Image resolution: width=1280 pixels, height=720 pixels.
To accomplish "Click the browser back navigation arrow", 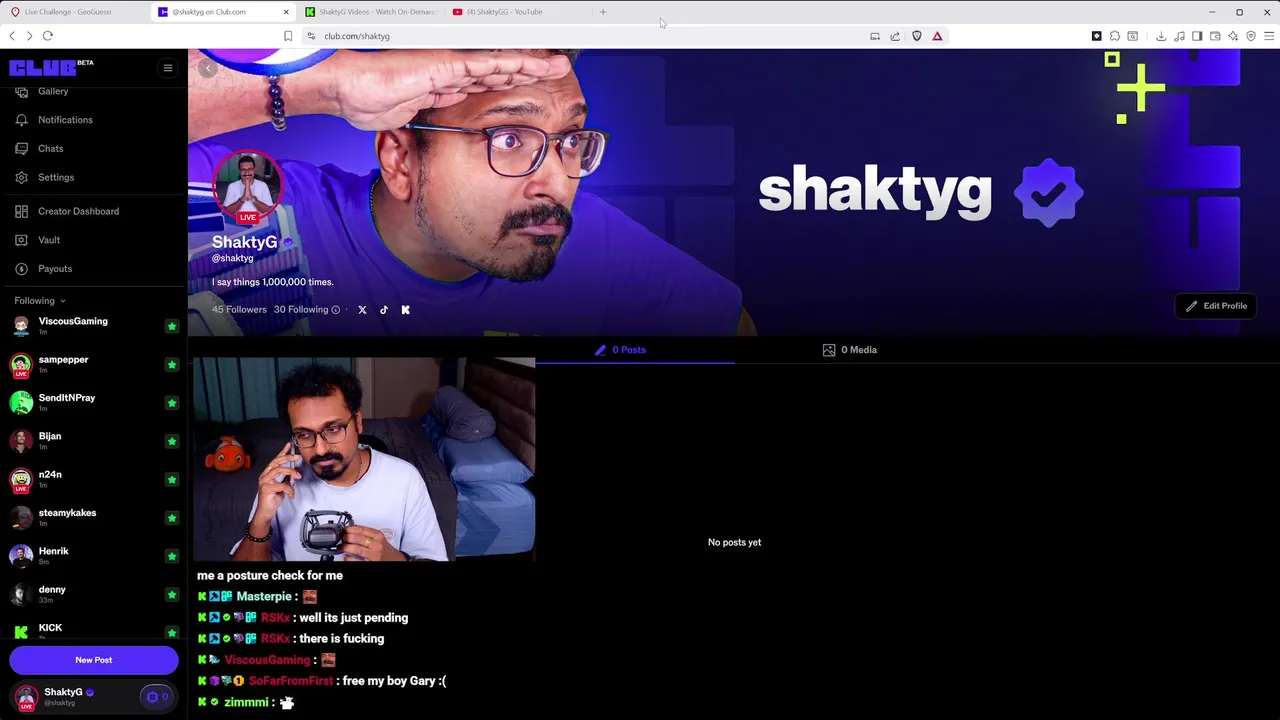I will point(12,36).
